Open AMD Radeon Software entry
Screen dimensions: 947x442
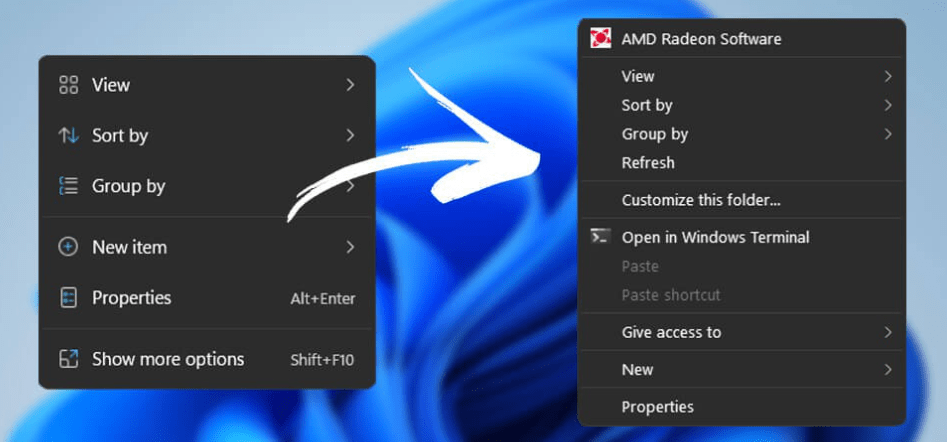pos(742,39)
